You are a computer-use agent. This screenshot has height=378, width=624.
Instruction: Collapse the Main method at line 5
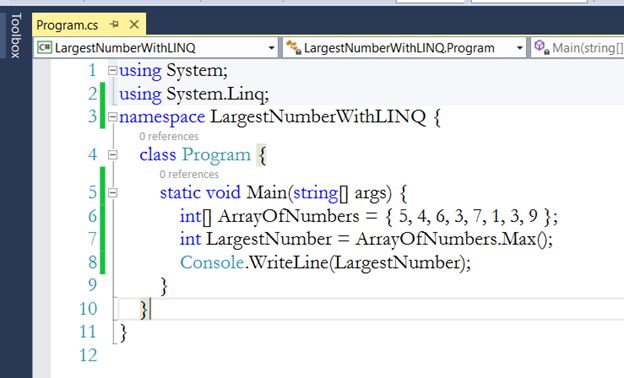[x=113, y=193]
